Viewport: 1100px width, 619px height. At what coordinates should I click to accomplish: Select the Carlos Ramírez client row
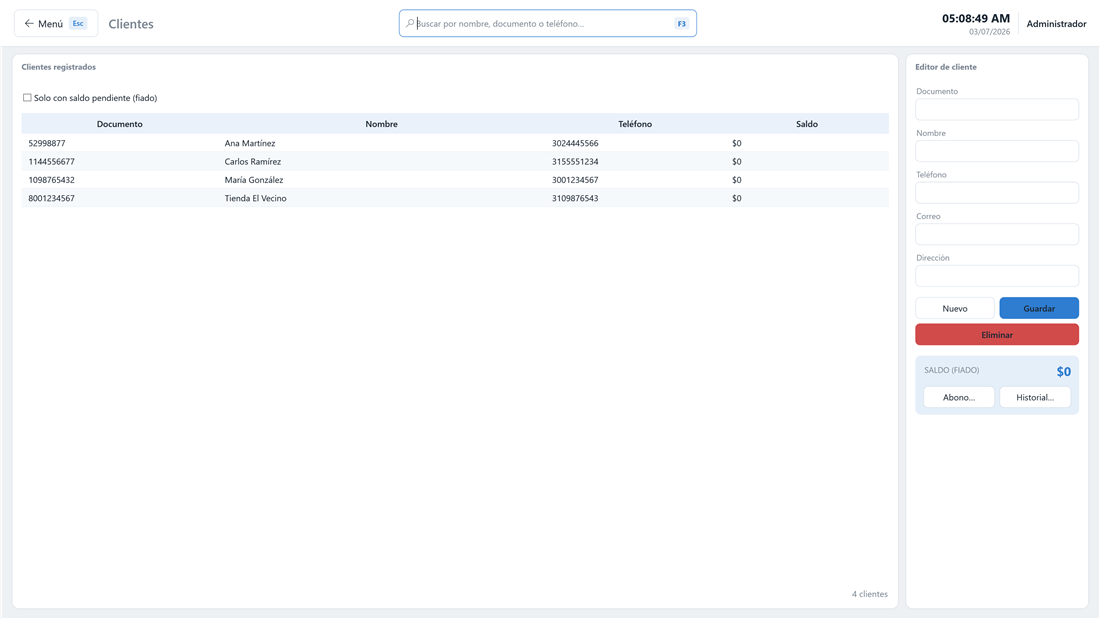tap(455, 161)
